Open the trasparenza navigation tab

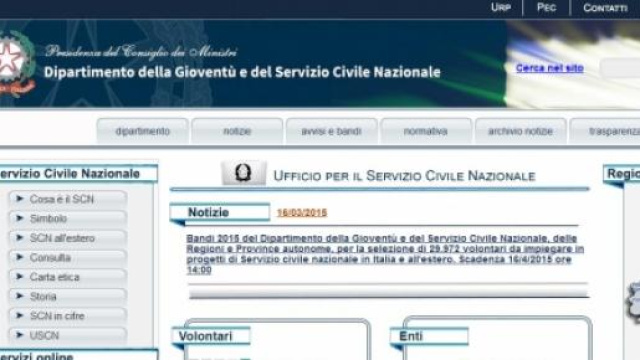click(605, 131)
